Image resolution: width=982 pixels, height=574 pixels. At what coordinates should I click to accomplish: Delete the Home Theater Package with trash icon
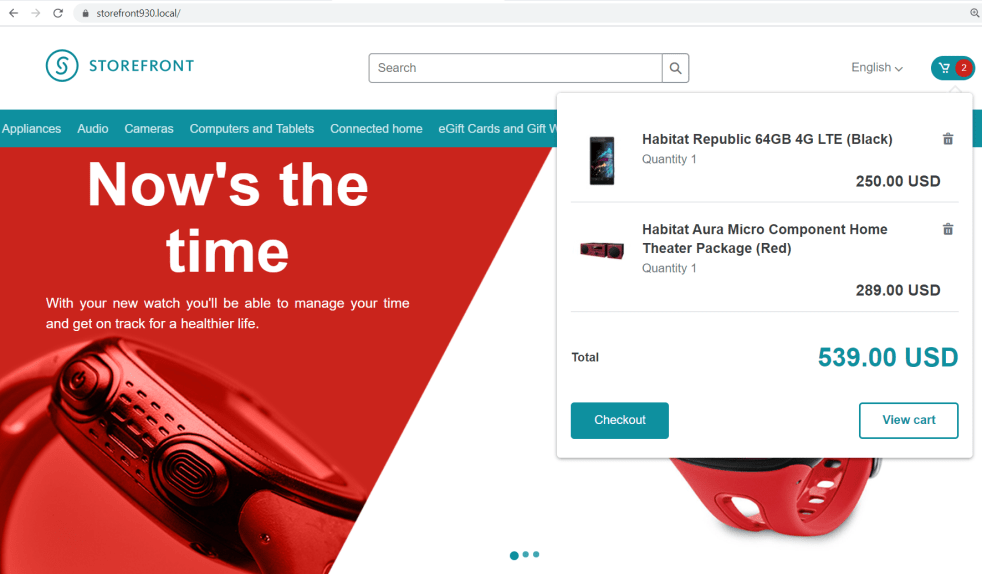point(948,229)
